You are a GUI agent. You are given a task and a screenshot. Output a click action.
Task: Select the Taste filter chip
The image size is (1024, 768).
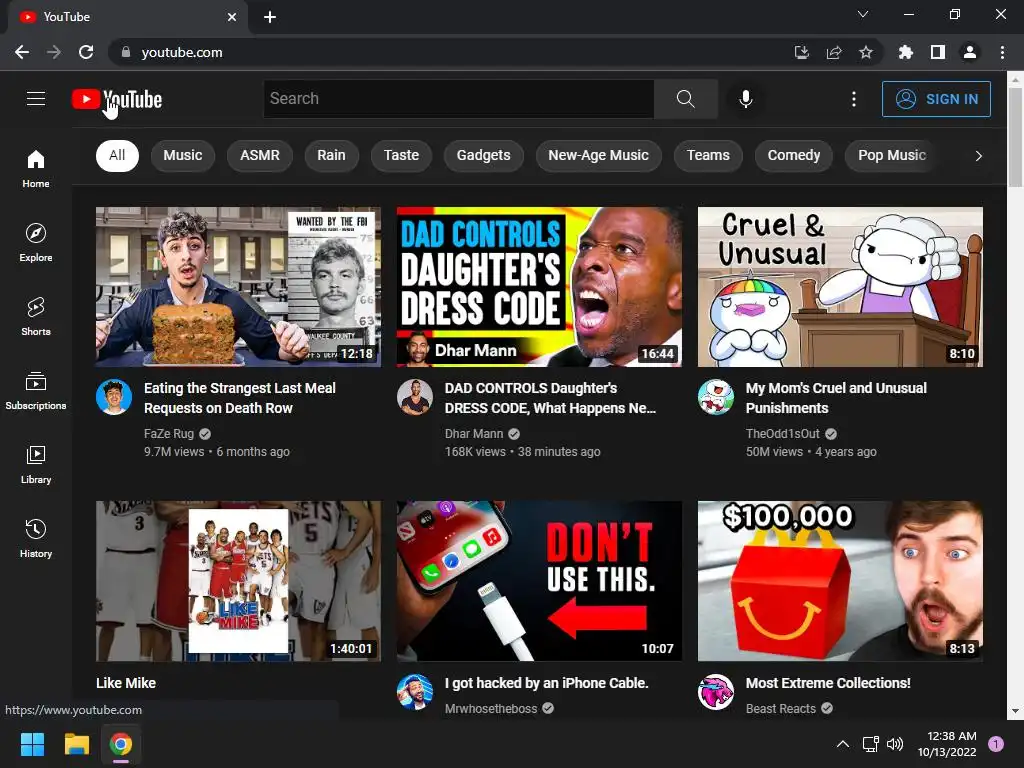tap(401, 155)
